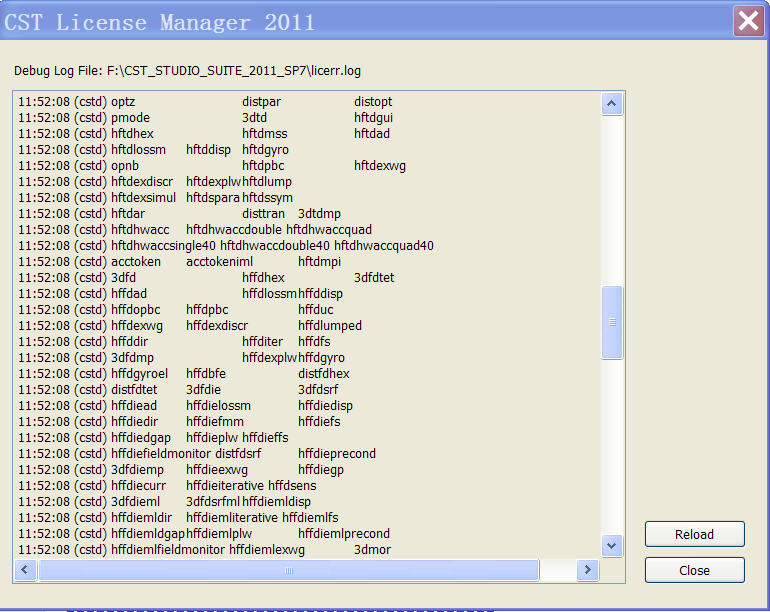Click the log entry 'hffdopbc'
The width and height of the screenshot is (770, 612).
coord(136,310)
